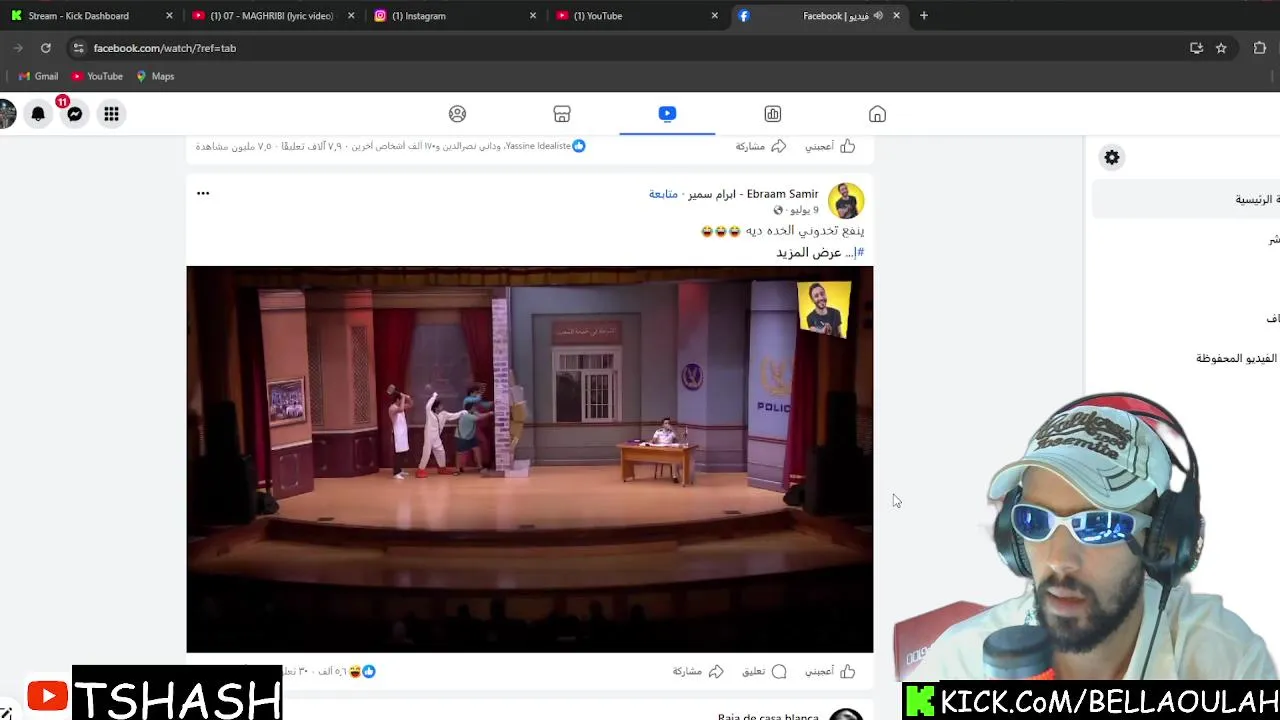Open Ebraam Samir page name link
Viewport: 1280px width, 720px height.
[x=753, y=194]
